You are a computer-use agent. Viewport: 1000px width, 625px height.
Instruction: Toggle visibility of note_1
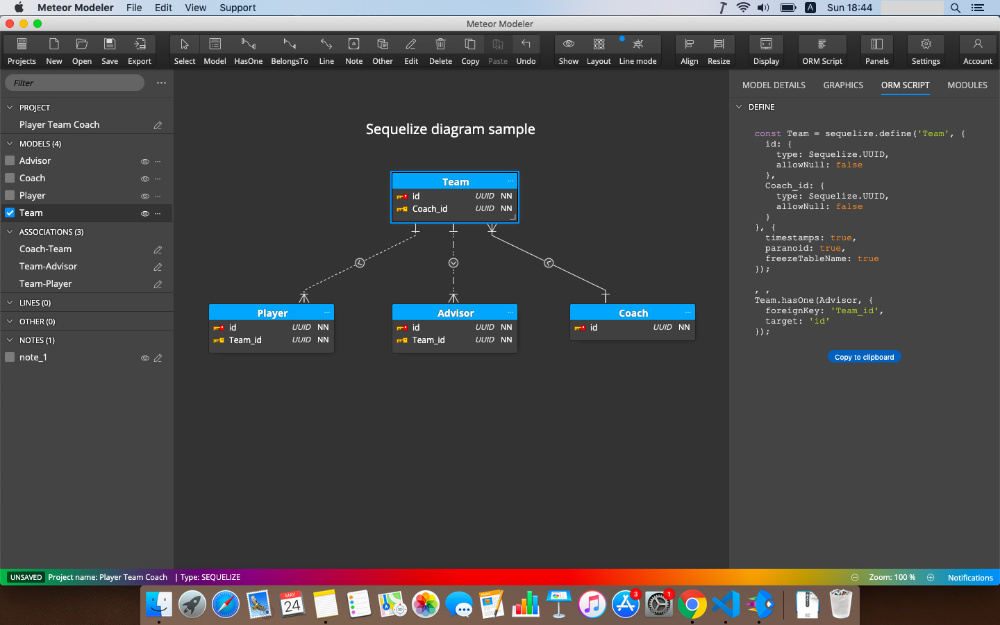[145, 358]
